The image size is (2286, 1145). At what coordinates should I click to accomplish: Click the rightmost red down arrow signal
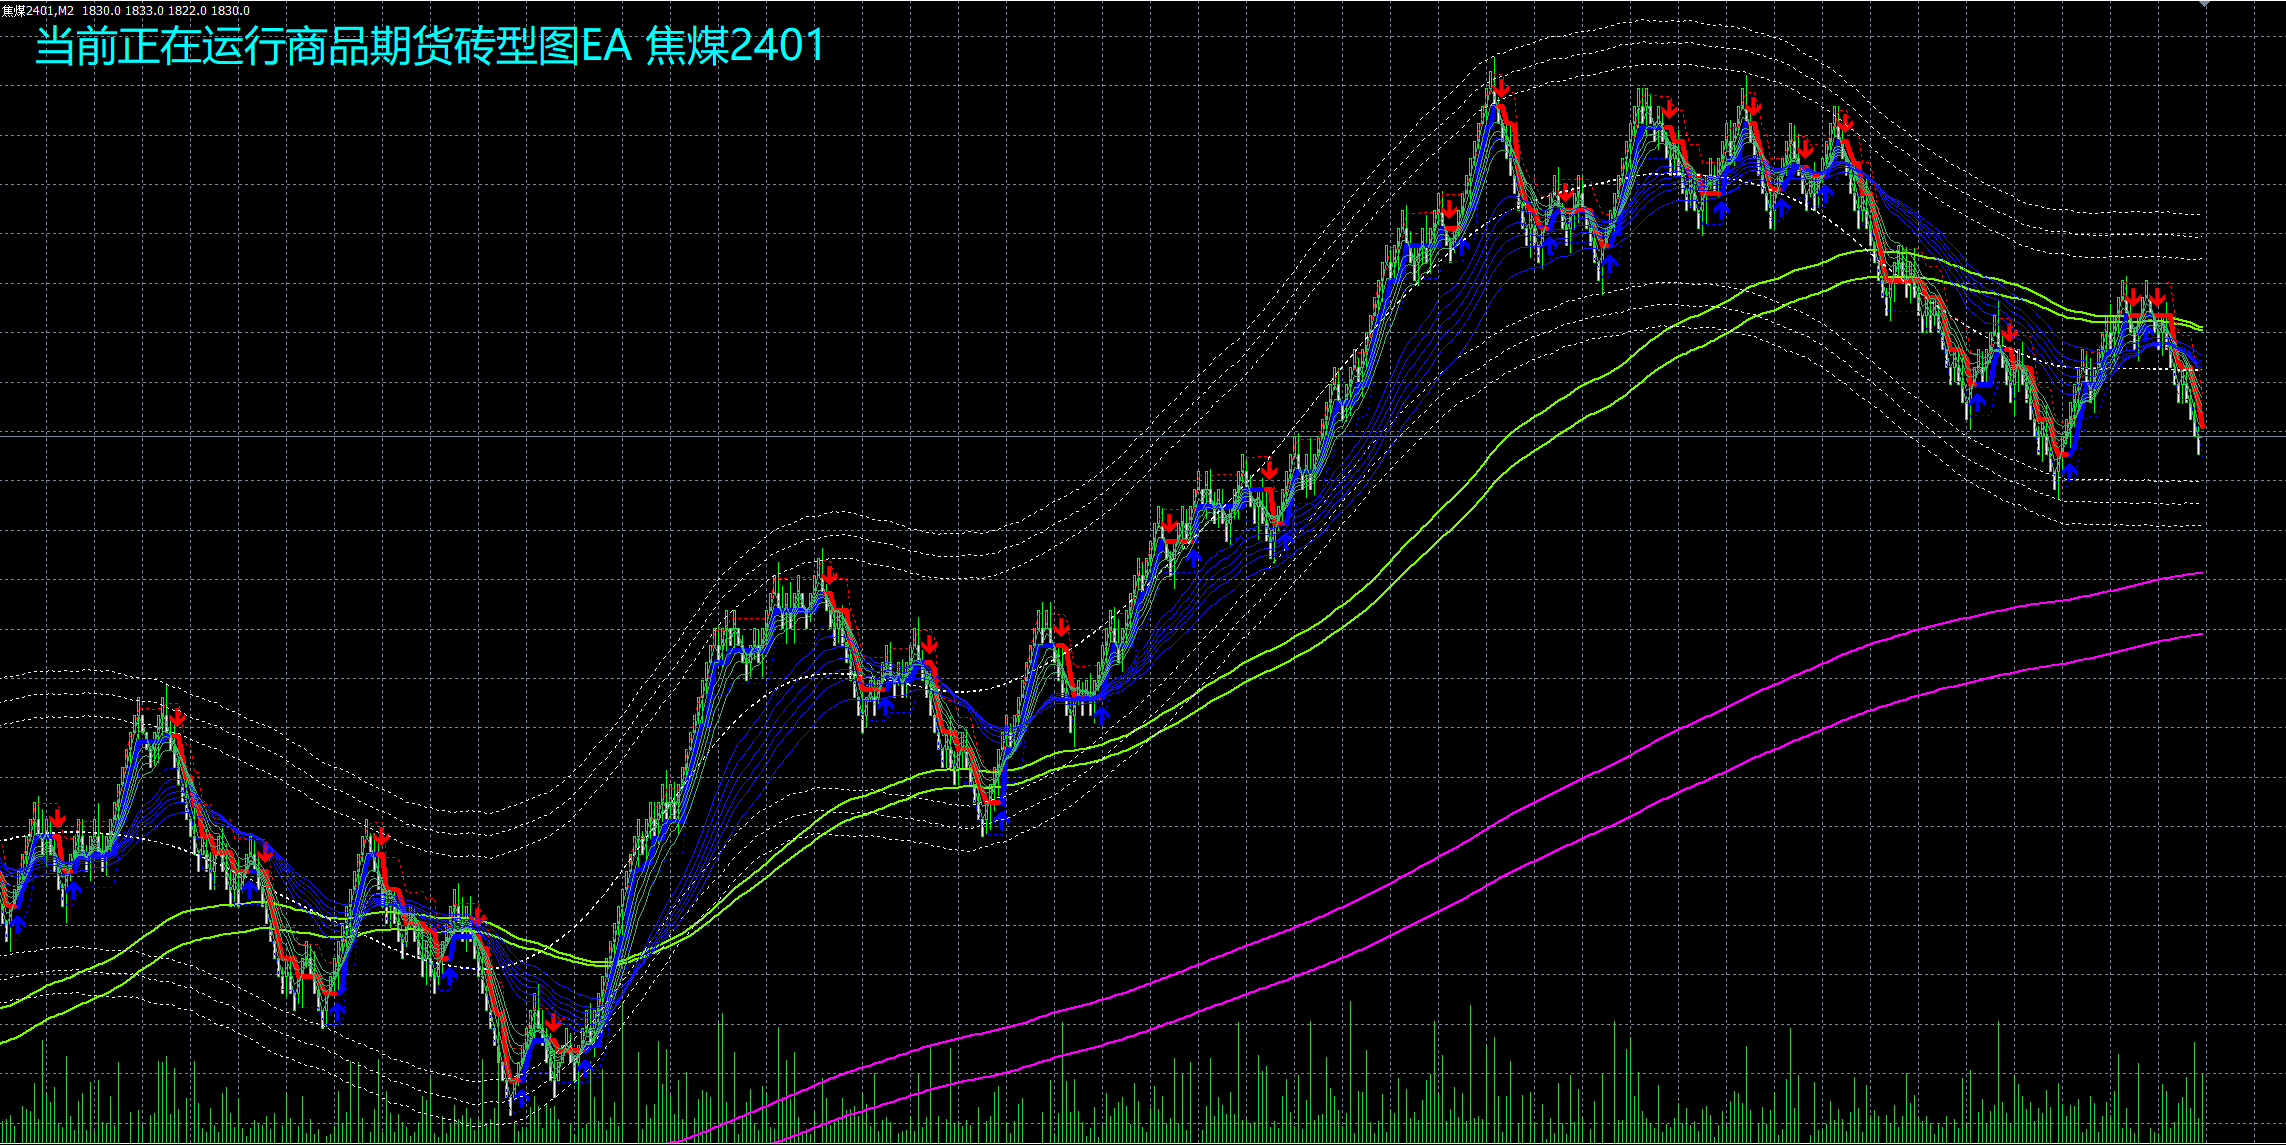click(2158, 297)
